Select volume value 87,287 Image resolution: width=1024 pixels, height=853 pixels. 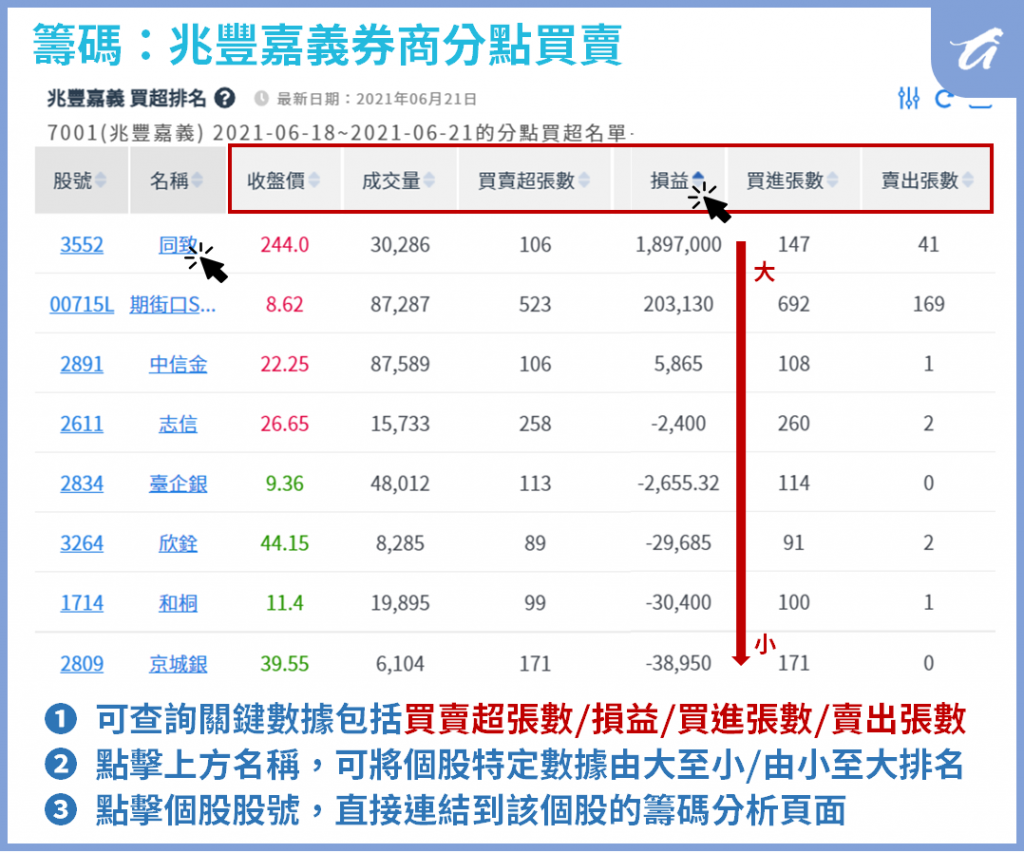point(400,304)
